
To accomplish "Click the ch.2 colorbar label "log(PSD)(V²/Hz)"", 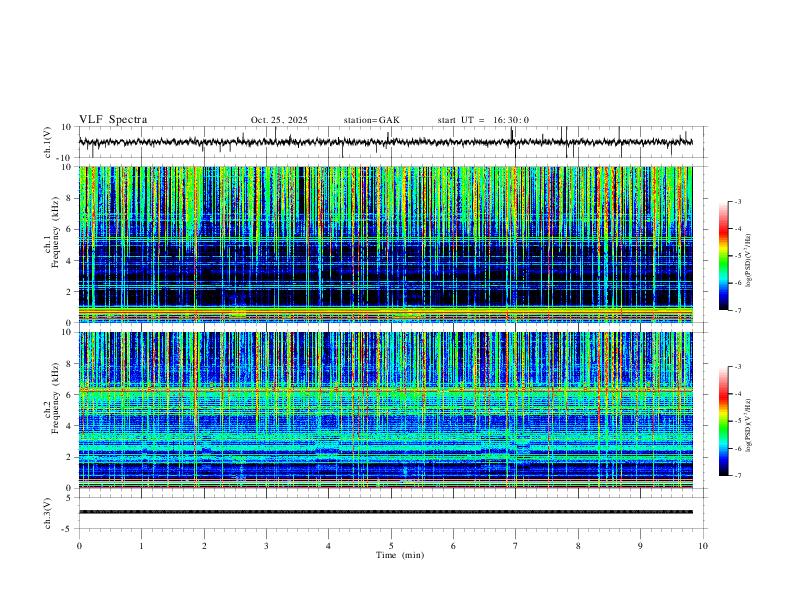I will coord(749,425).
